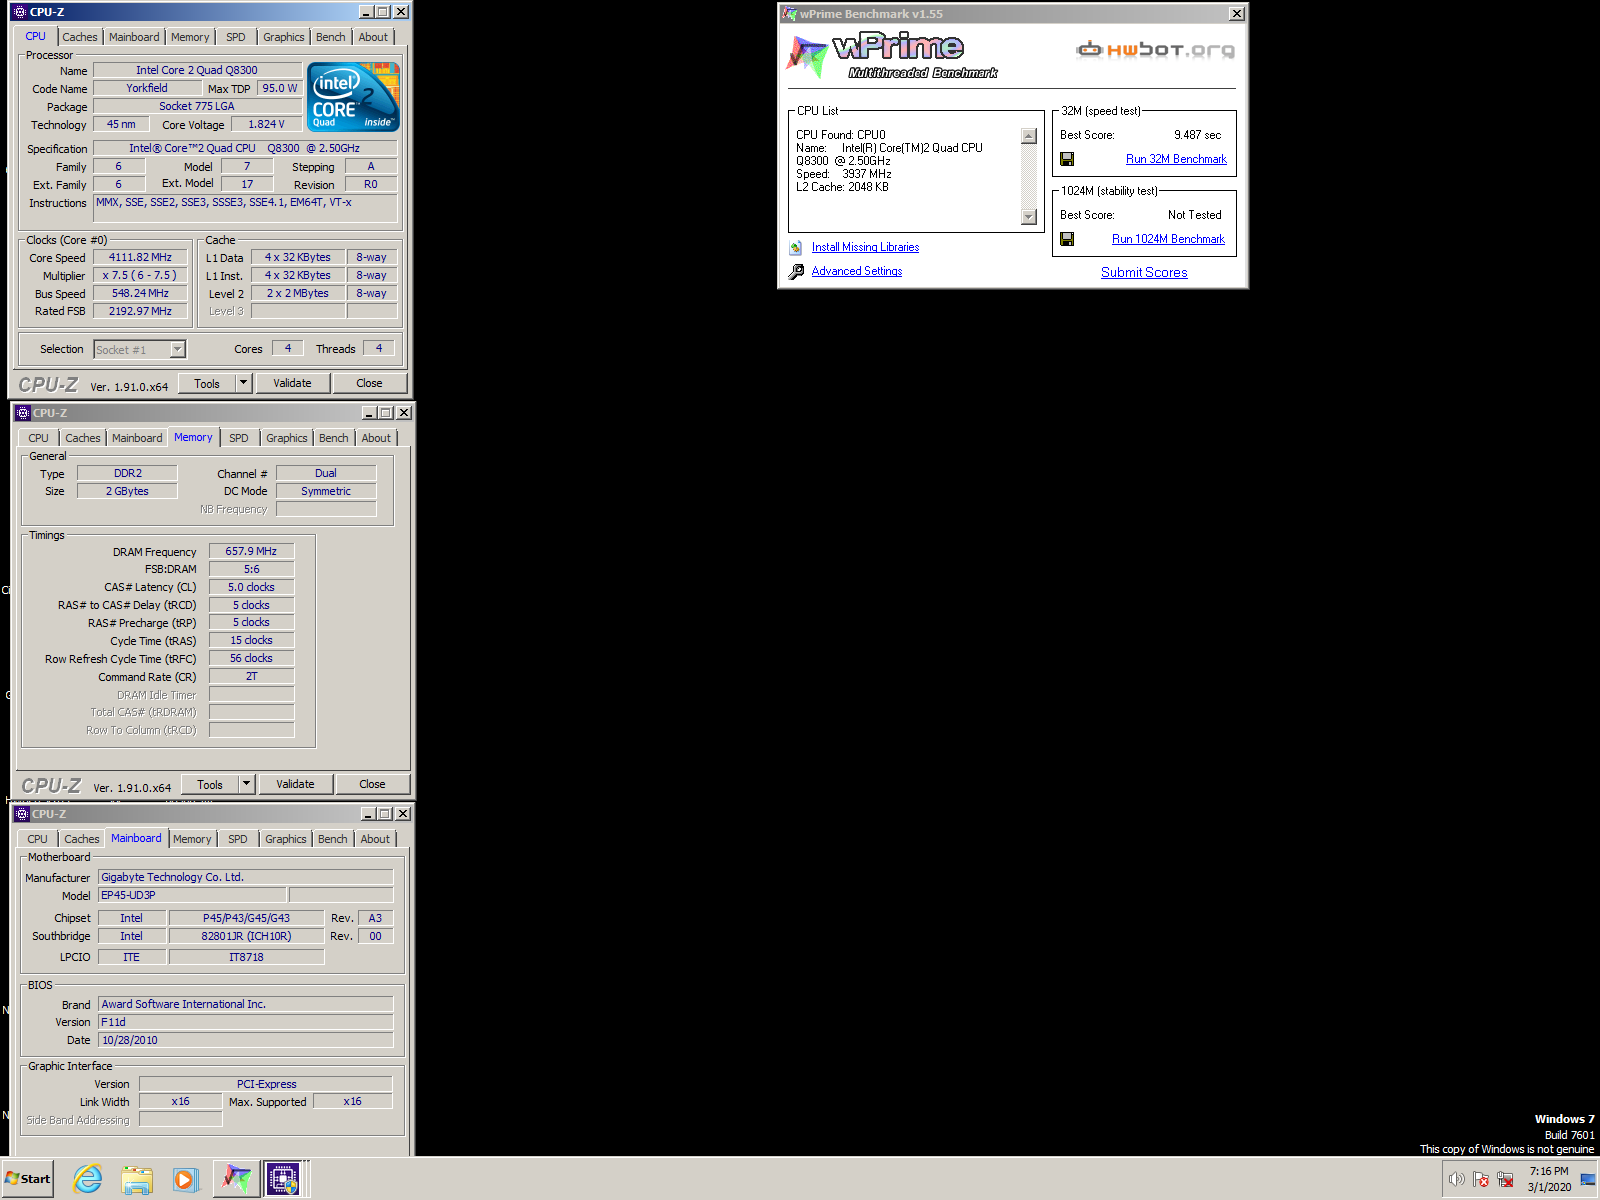Click the wPrime title bar icon
The height and width of the screenshot is (1200, 1600).
(789, 14)
